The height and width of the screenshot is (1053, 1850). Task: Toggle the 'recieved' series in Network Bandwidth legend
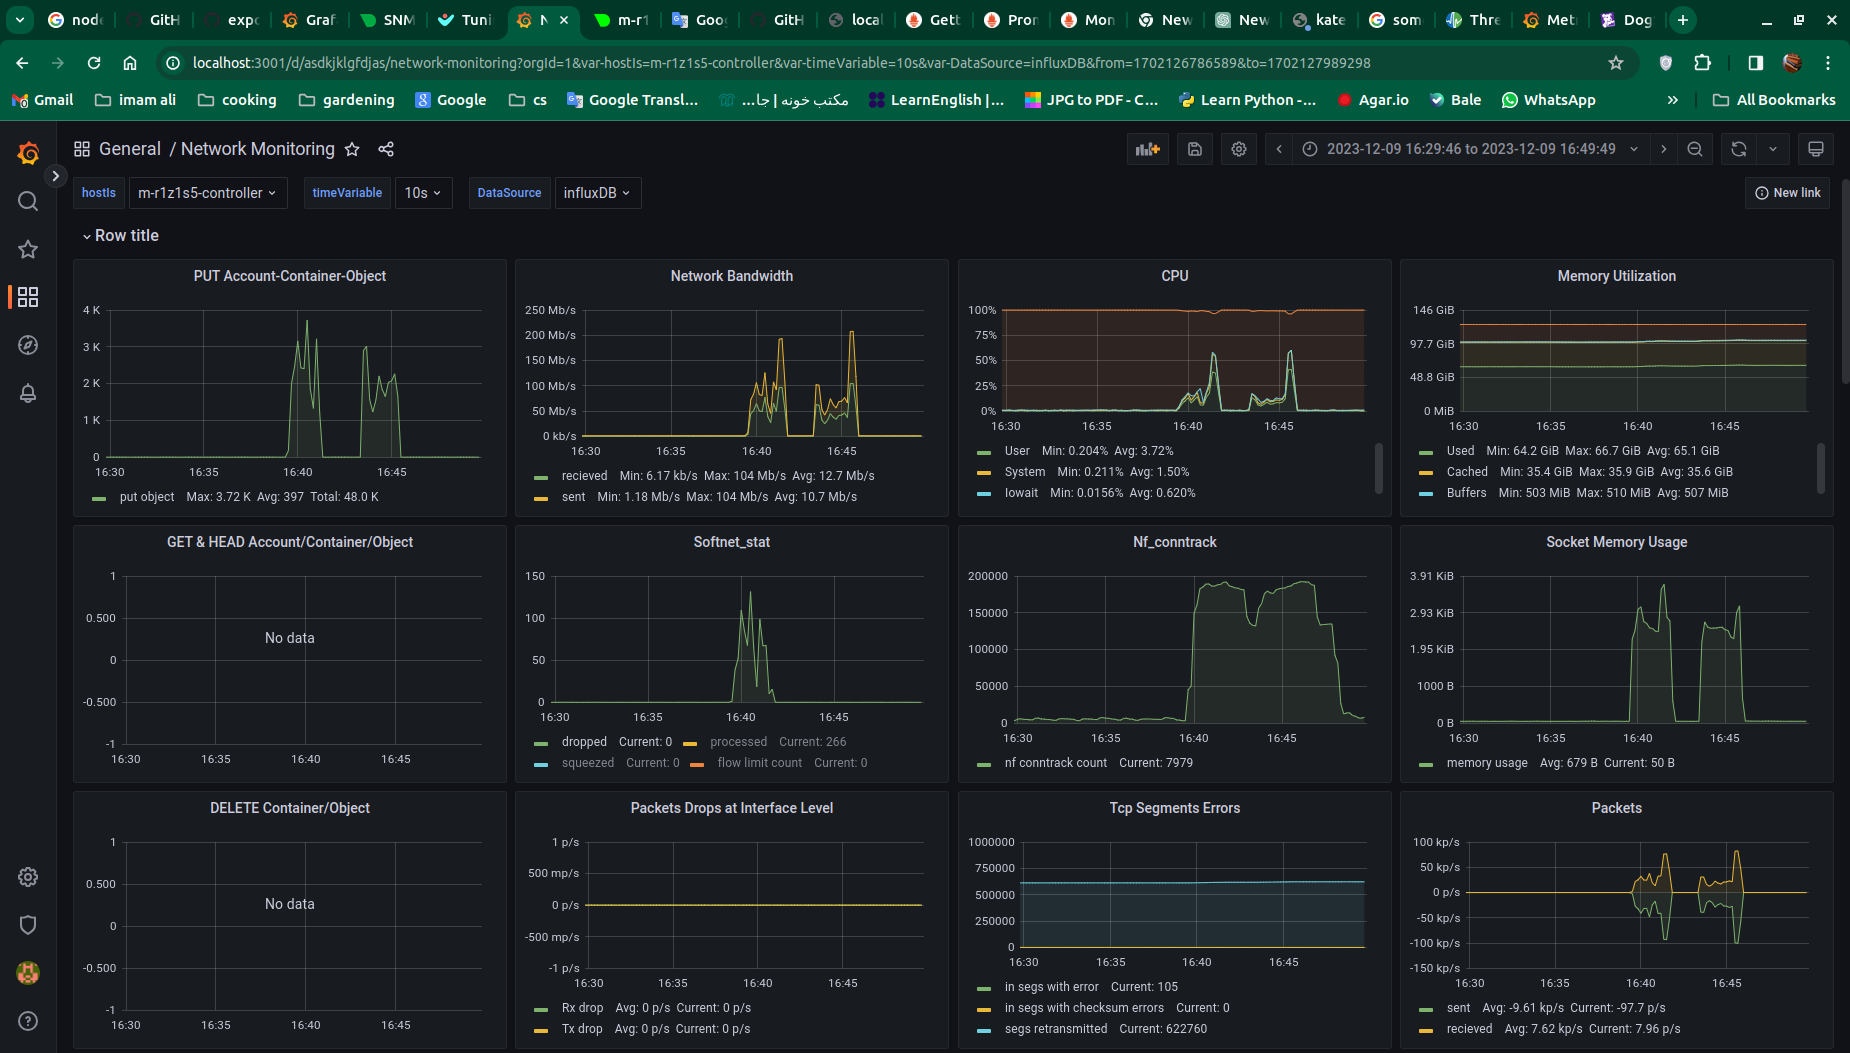584,476
